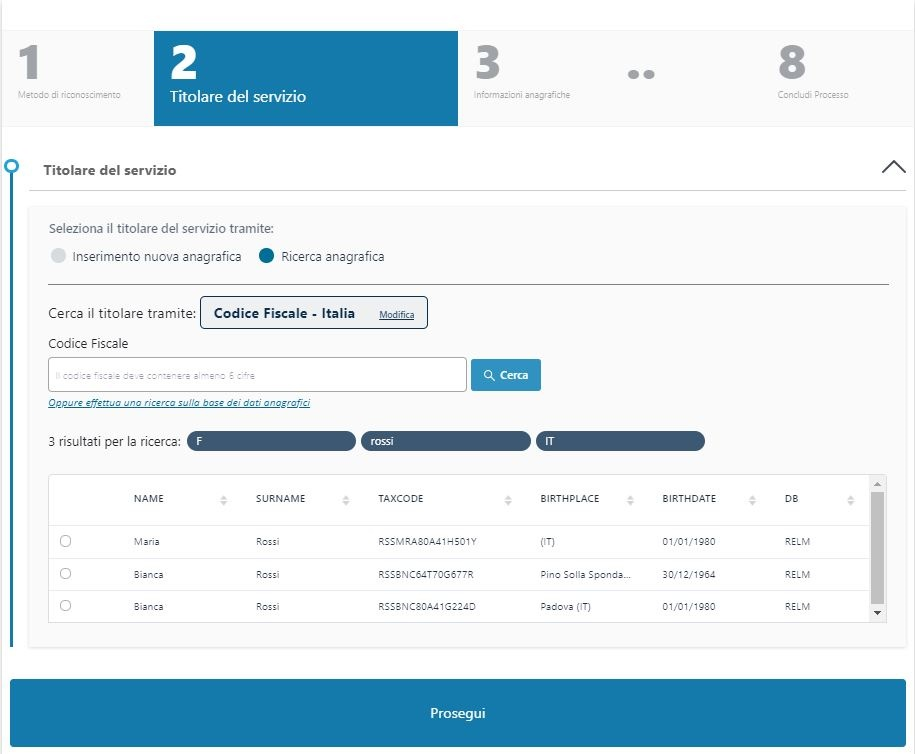Select Bianca Rossi from Padova radio button
The width and height of the screenshot is (915, 754).
[x=66, y=606]
